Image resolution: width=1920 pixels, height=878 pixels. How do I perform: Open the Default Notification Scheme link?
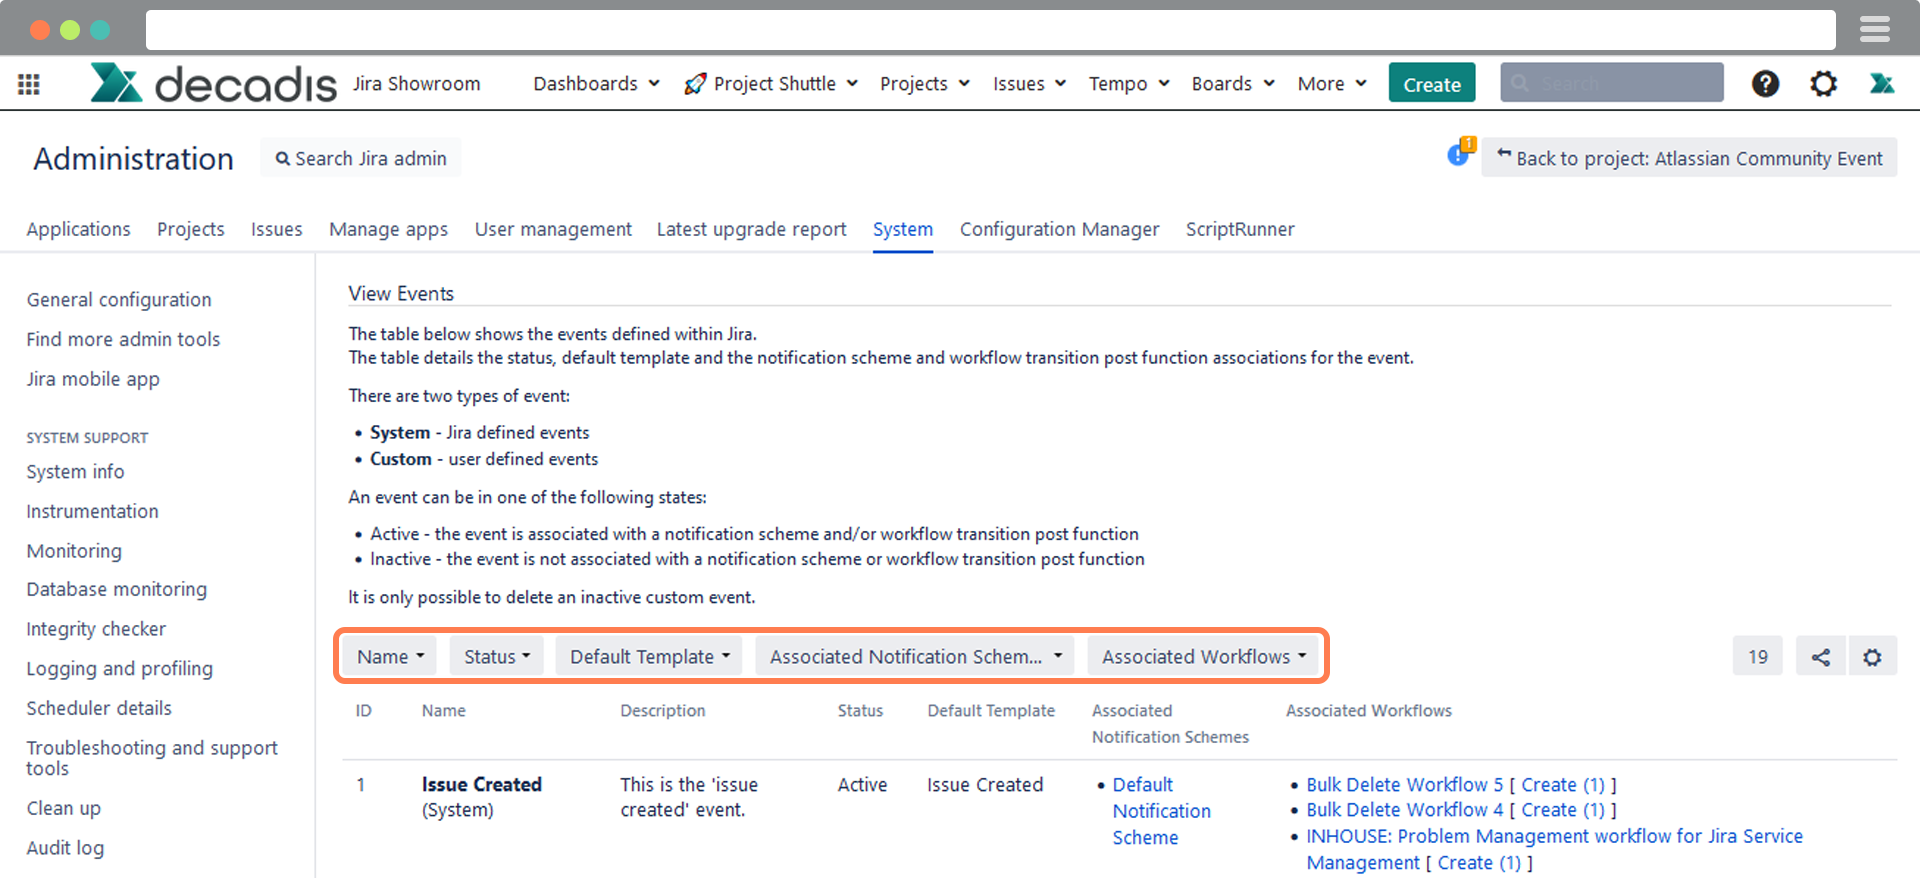click(1161, 811)
